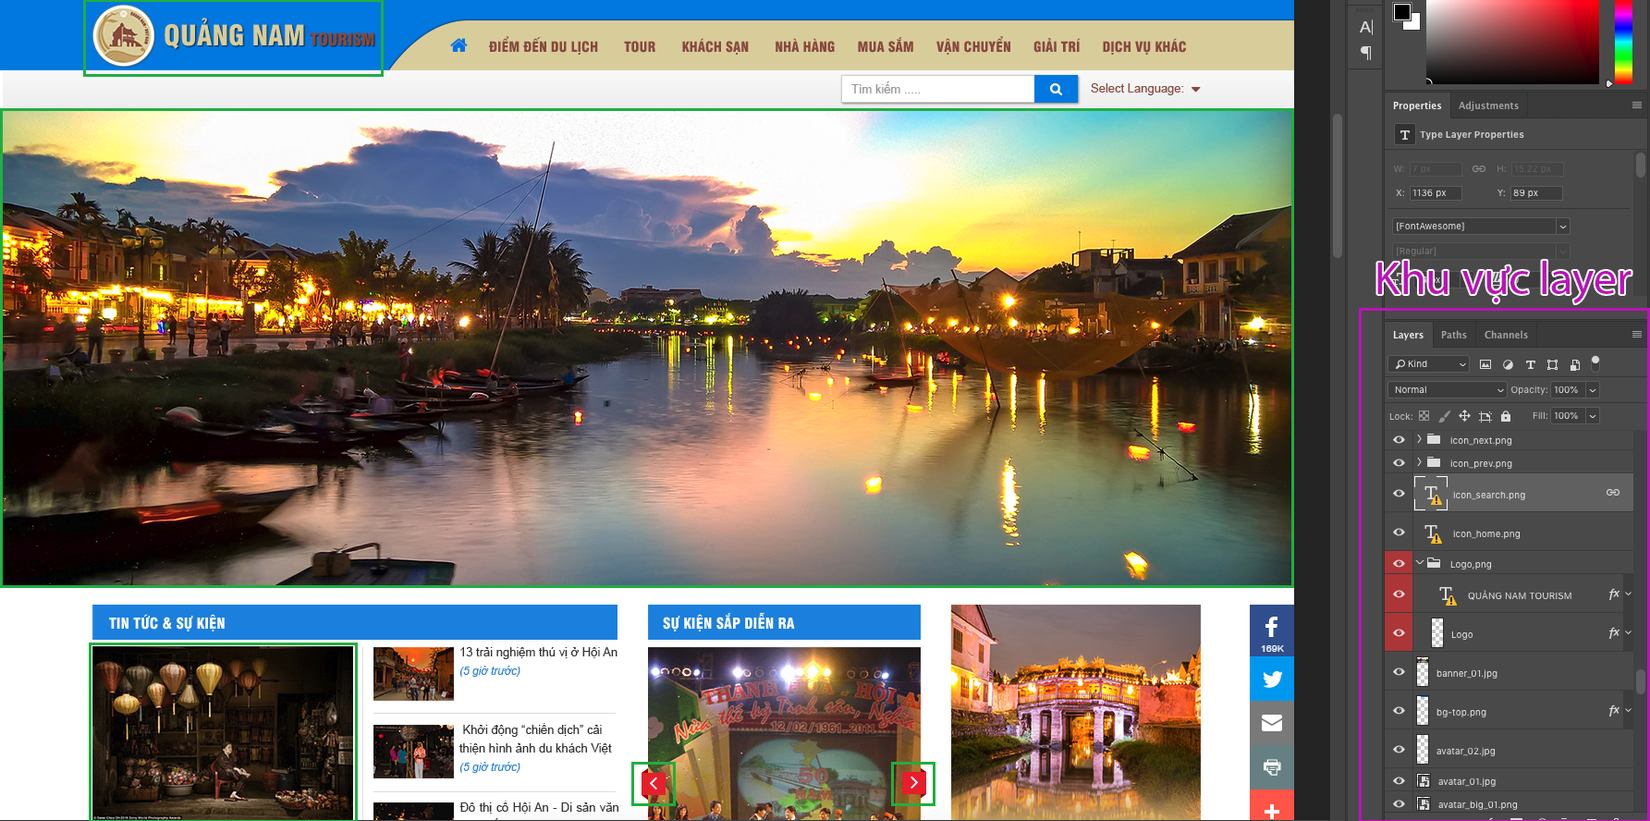
Task: Click the link icon on icon_search.png layer
Action: click(1613, 493)
